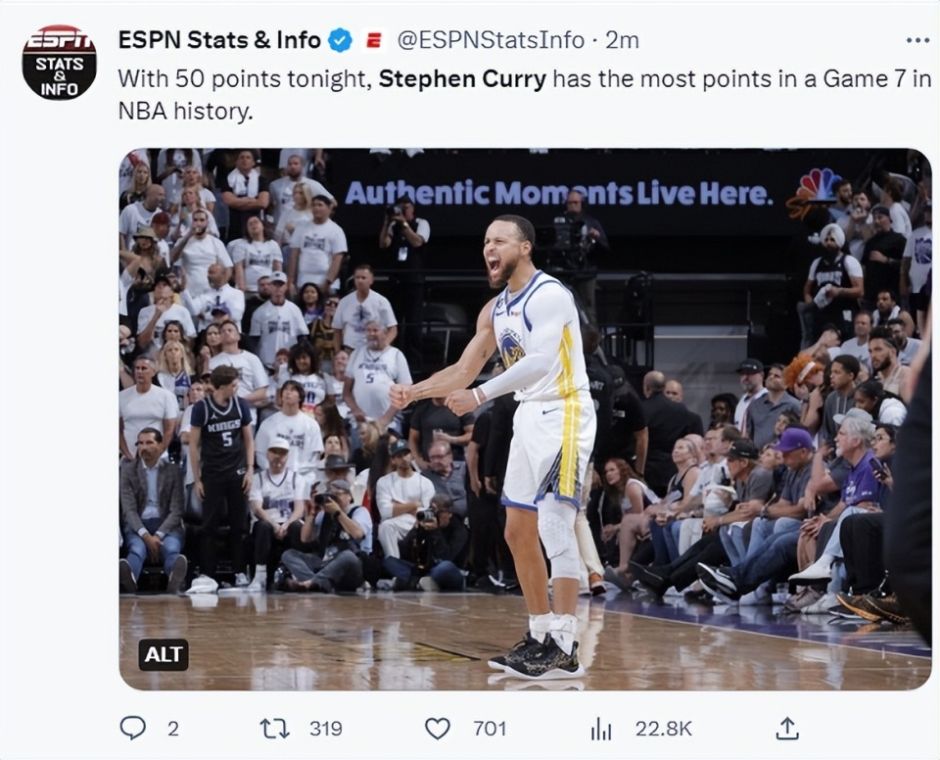Open the view analytics bar chart icon
This screenshot has height=760, width=940.
tap(601, 729)
